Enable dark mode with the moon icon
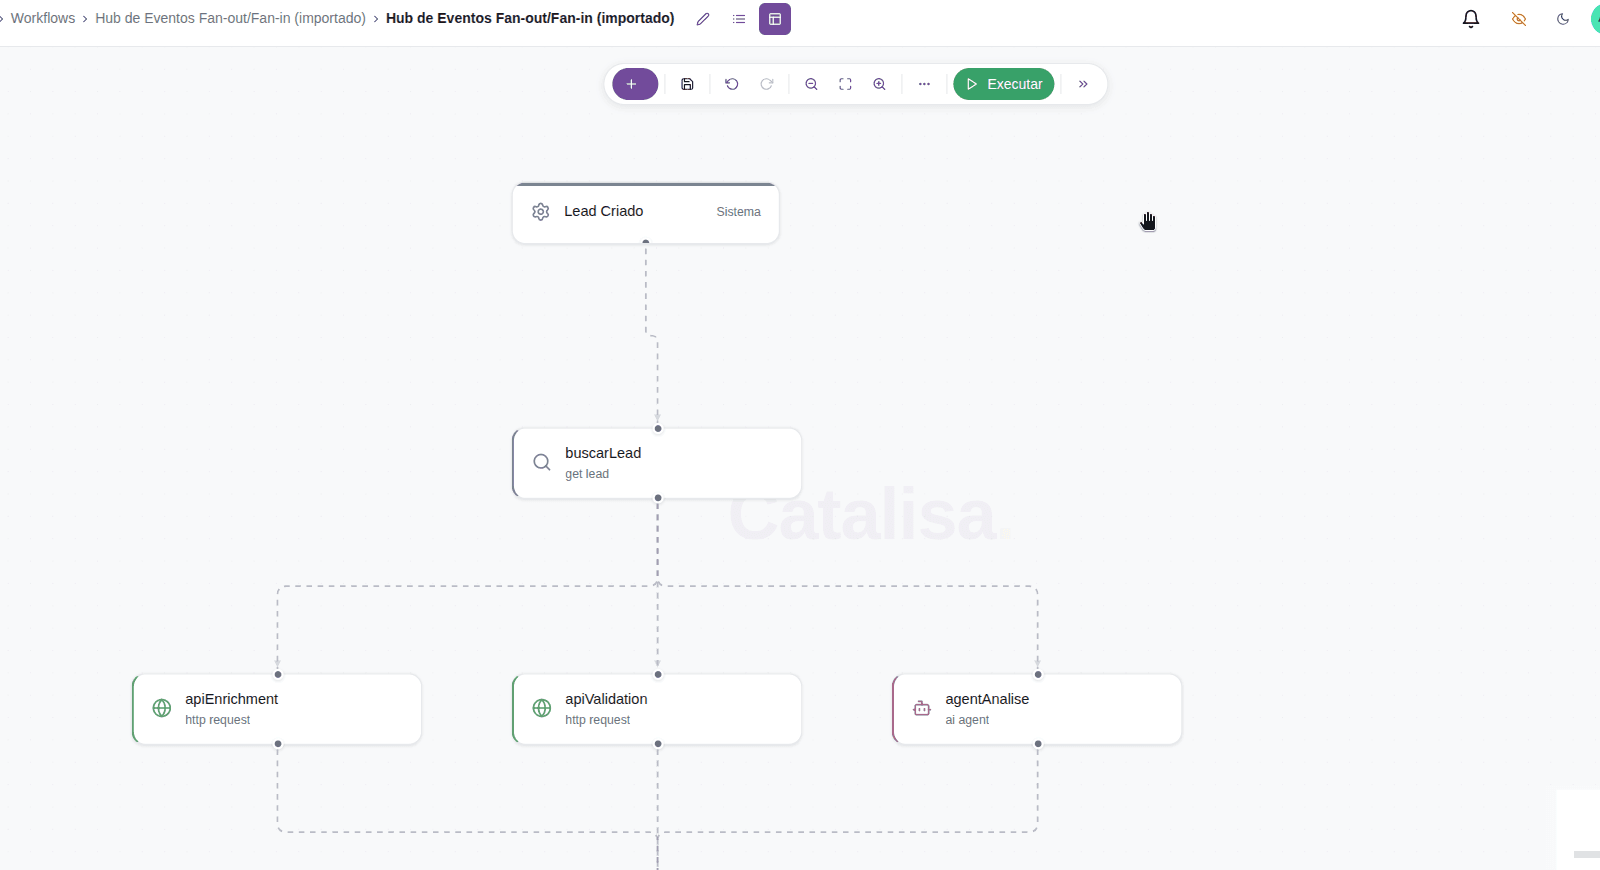 click(x=1563, y=18)
